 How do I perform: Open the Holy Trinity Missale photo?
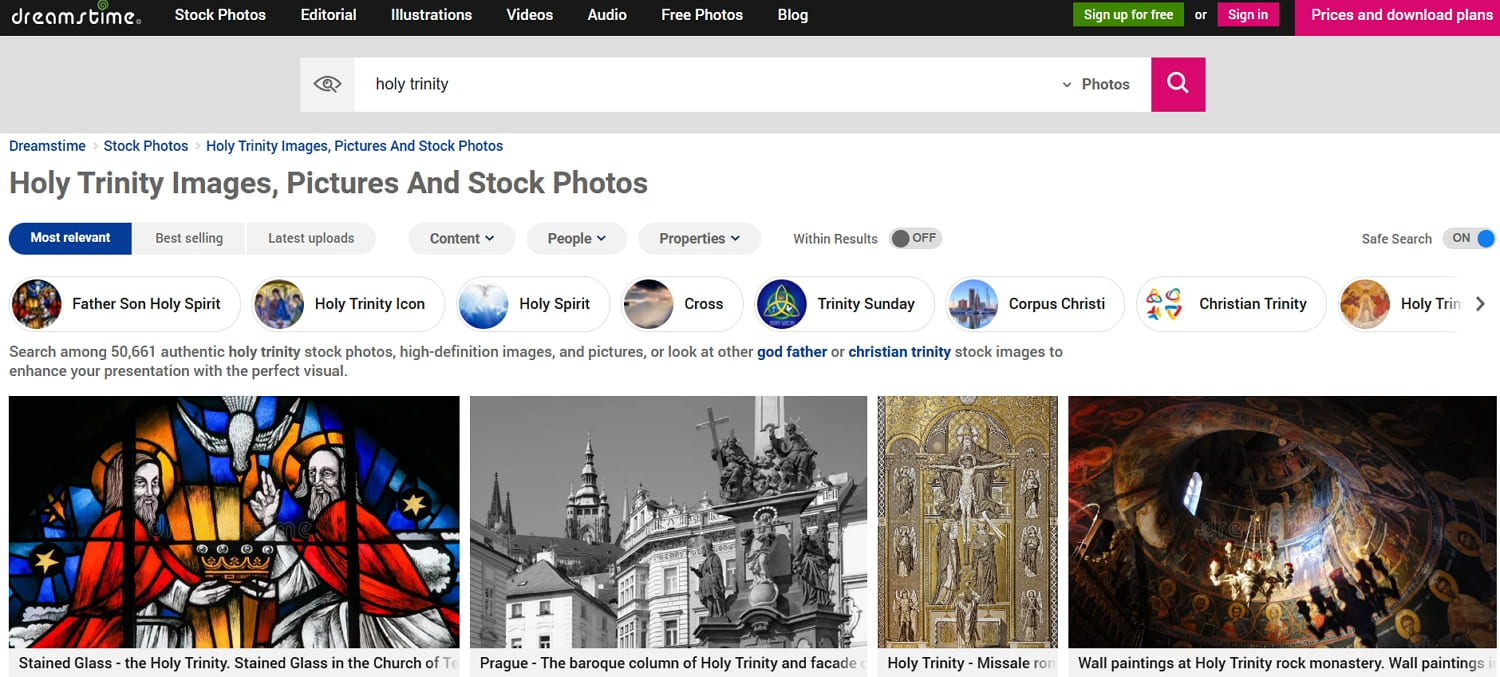coord(968,522)
